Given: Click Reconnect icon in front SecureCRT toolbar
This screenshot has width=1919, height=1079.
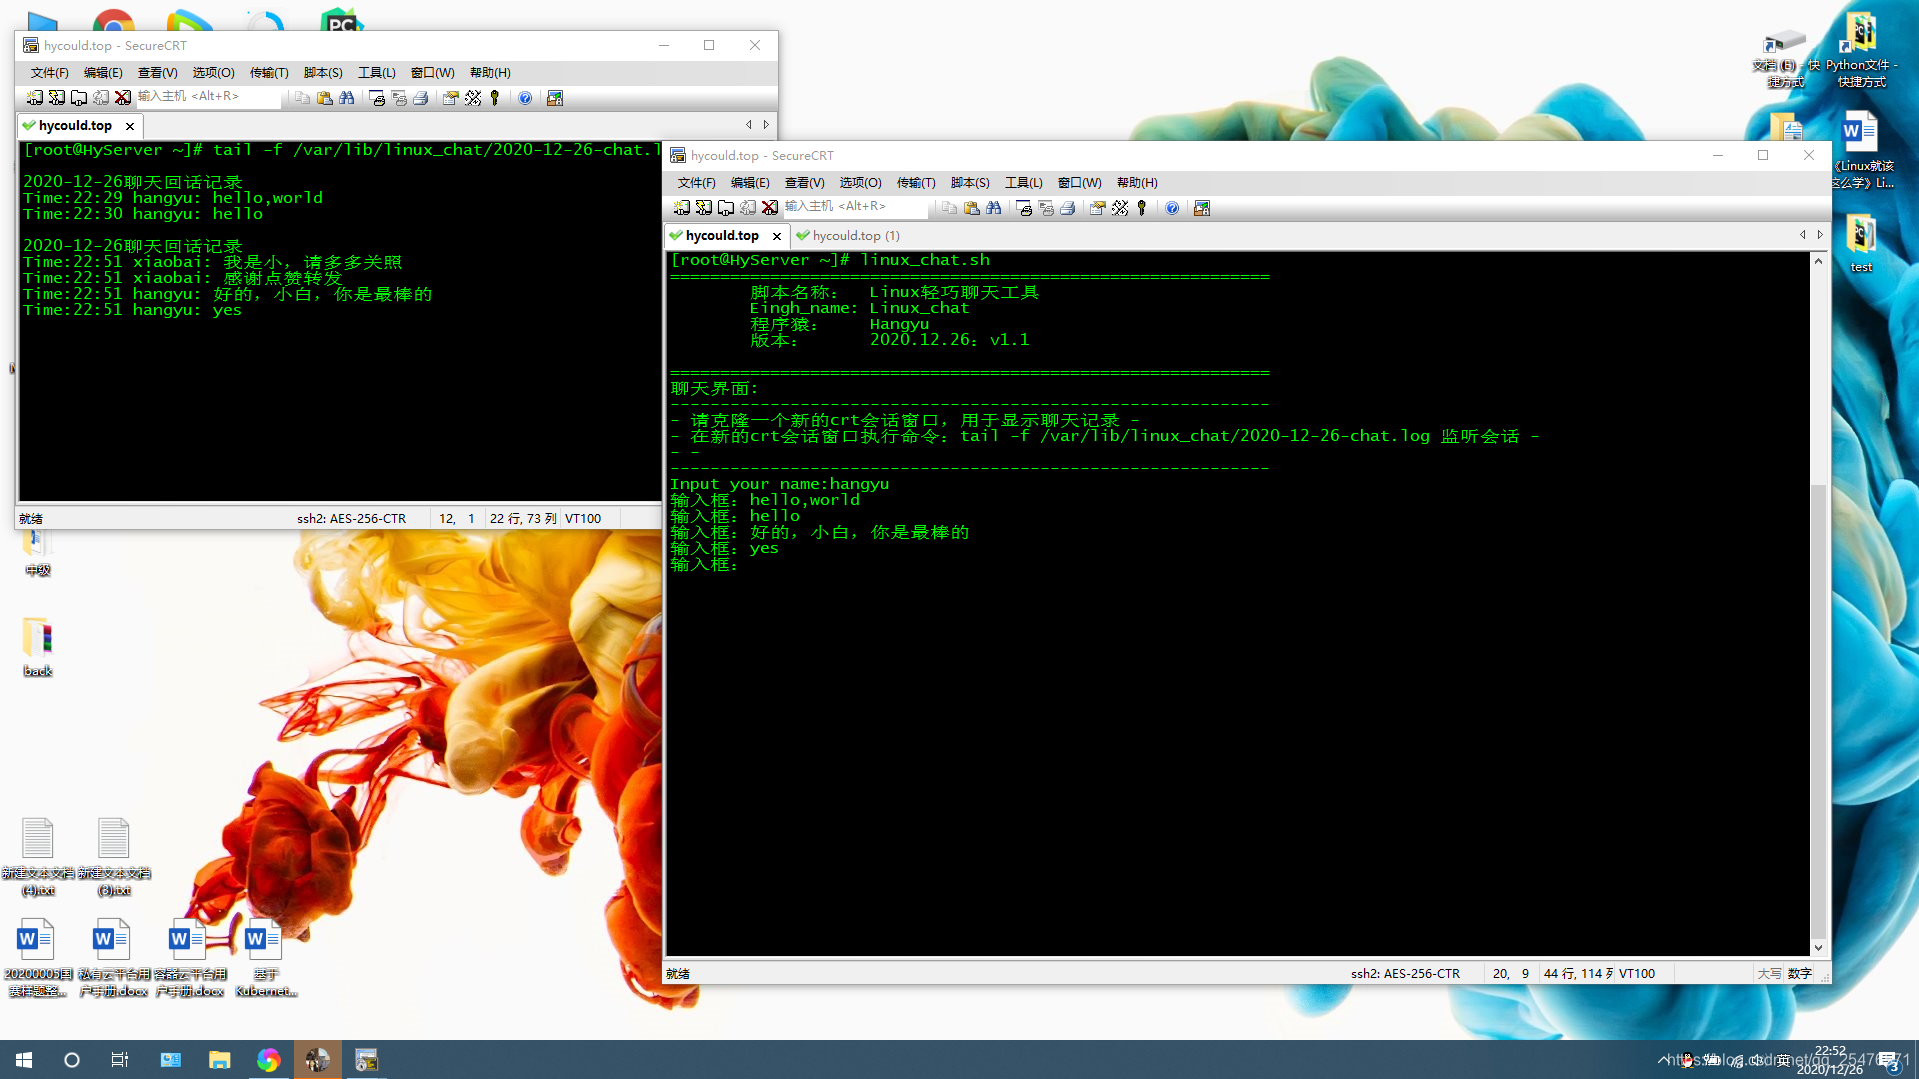Looking at the screenshot, I should pyautogui.click(x=748, y=207).
